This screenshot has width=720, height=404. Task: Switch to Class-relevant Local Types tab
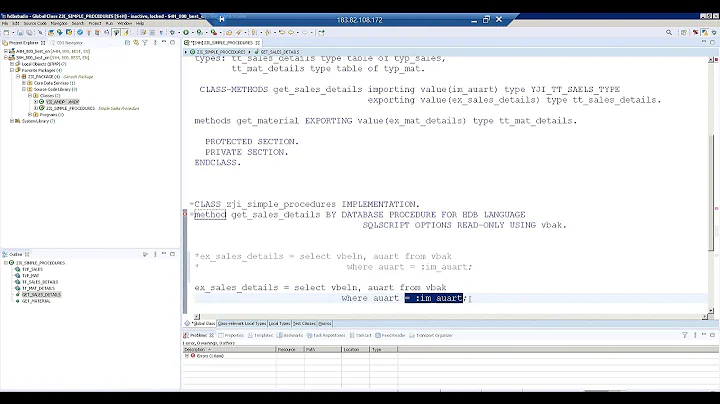tap(242, 324)
